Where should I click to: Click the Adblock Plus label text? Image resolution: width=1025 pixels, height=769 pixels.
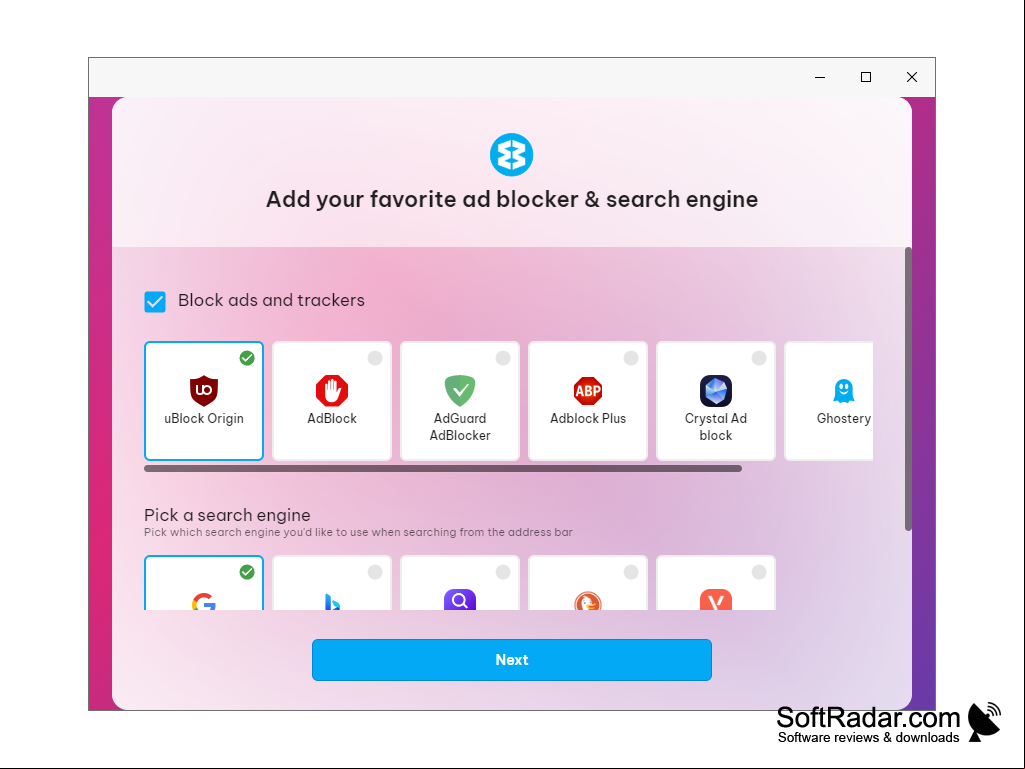[x=588, y=419]
